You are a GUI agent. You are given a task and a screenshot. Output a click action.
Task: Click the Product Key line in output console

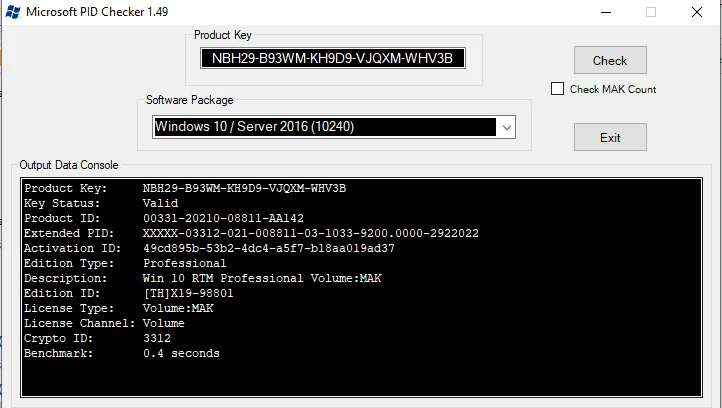pos(185,188)
